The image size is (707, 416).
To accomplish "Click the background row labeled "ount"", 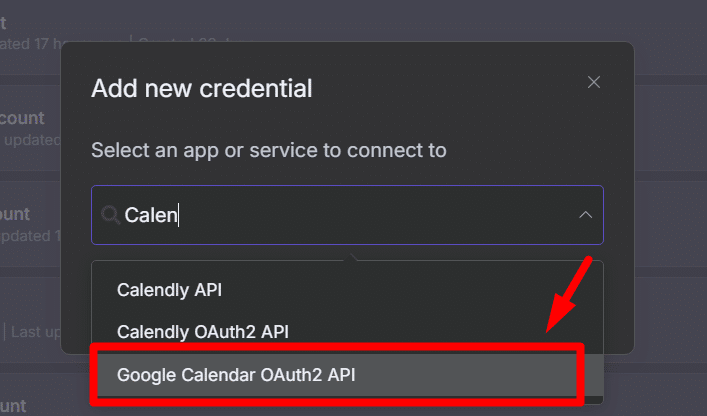I will click(x=15, y=214).
